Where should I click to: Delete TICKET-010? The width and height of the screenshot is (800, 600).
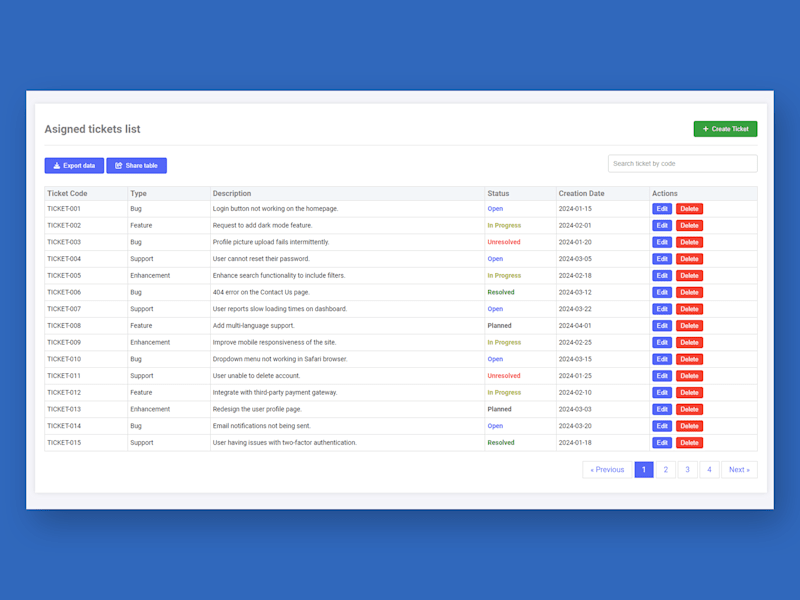(x=689, y=359)
